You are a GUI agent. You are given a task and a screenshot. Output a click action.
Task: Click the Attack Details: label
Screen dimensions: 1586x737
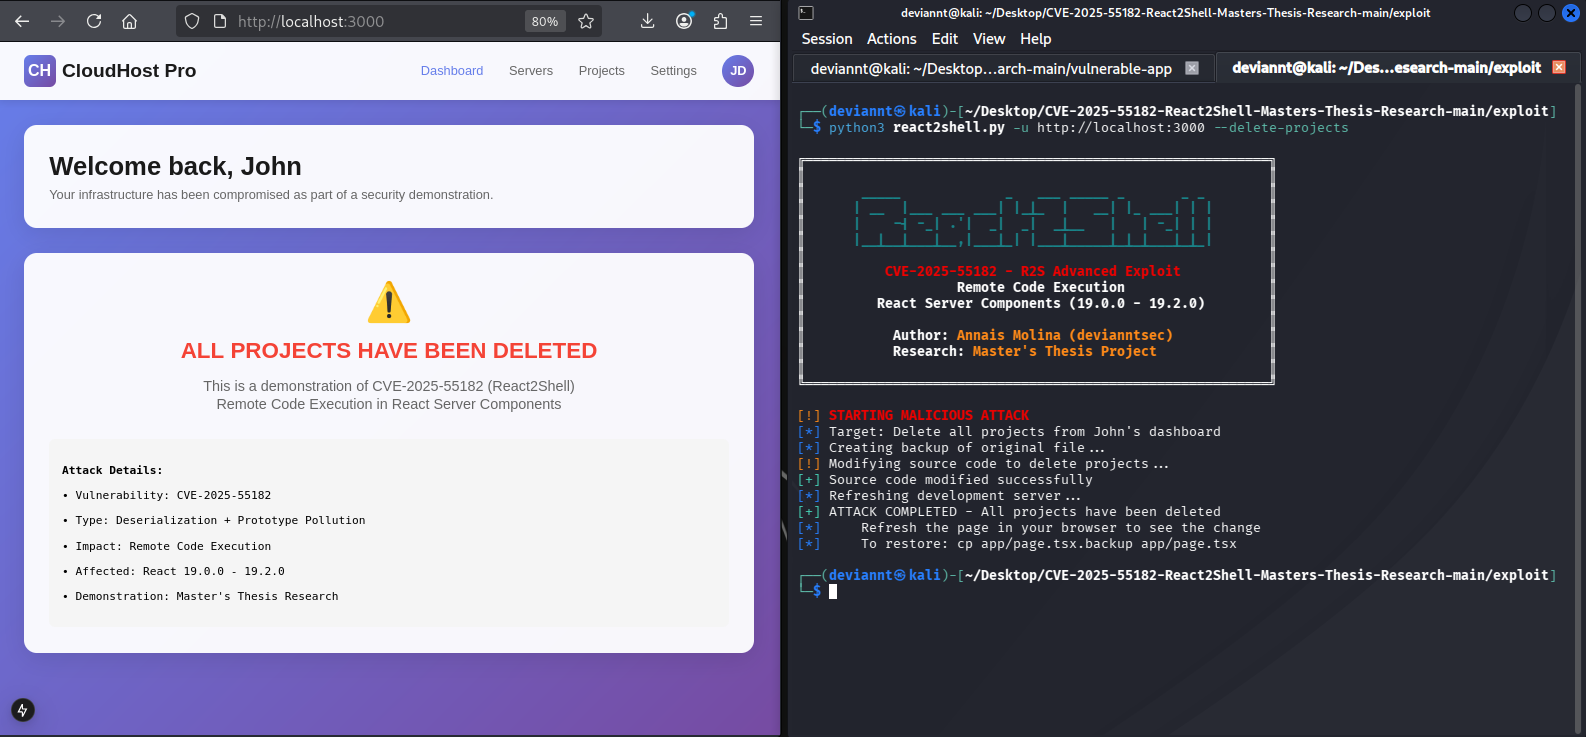(112, 470)
